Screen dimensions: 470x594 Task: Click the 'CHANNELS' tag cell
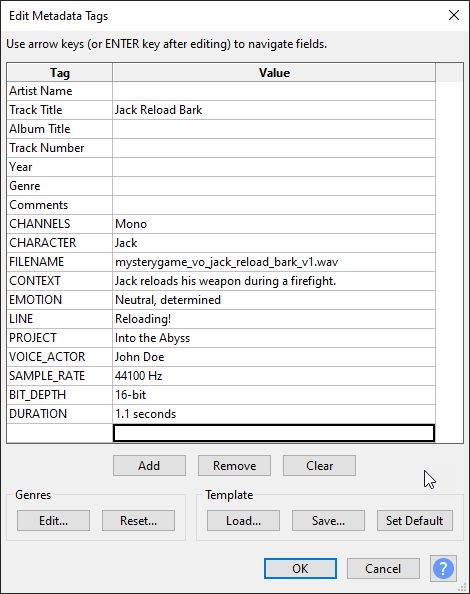(x=59, y=224)
